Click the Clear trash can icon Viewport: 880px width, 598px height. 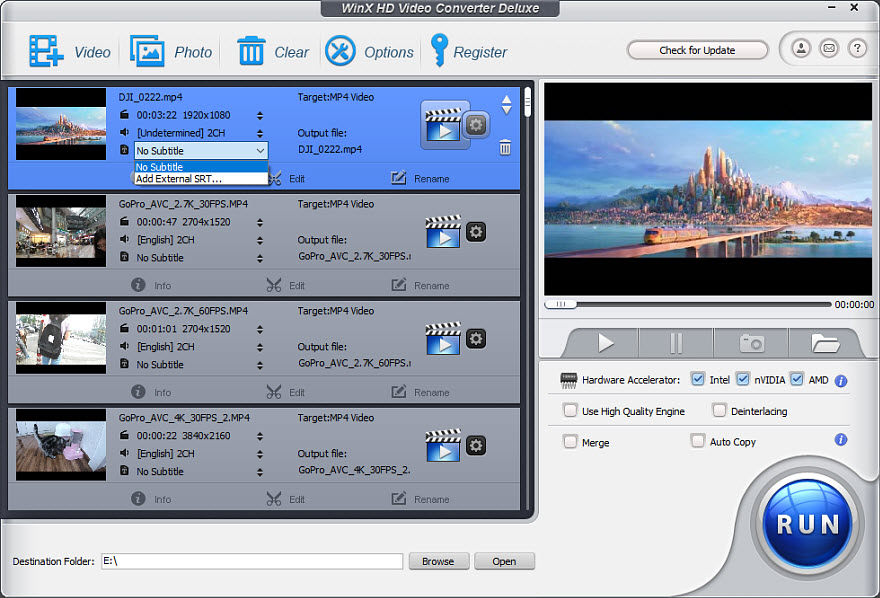pyautogui.click(x=250, y=51)
